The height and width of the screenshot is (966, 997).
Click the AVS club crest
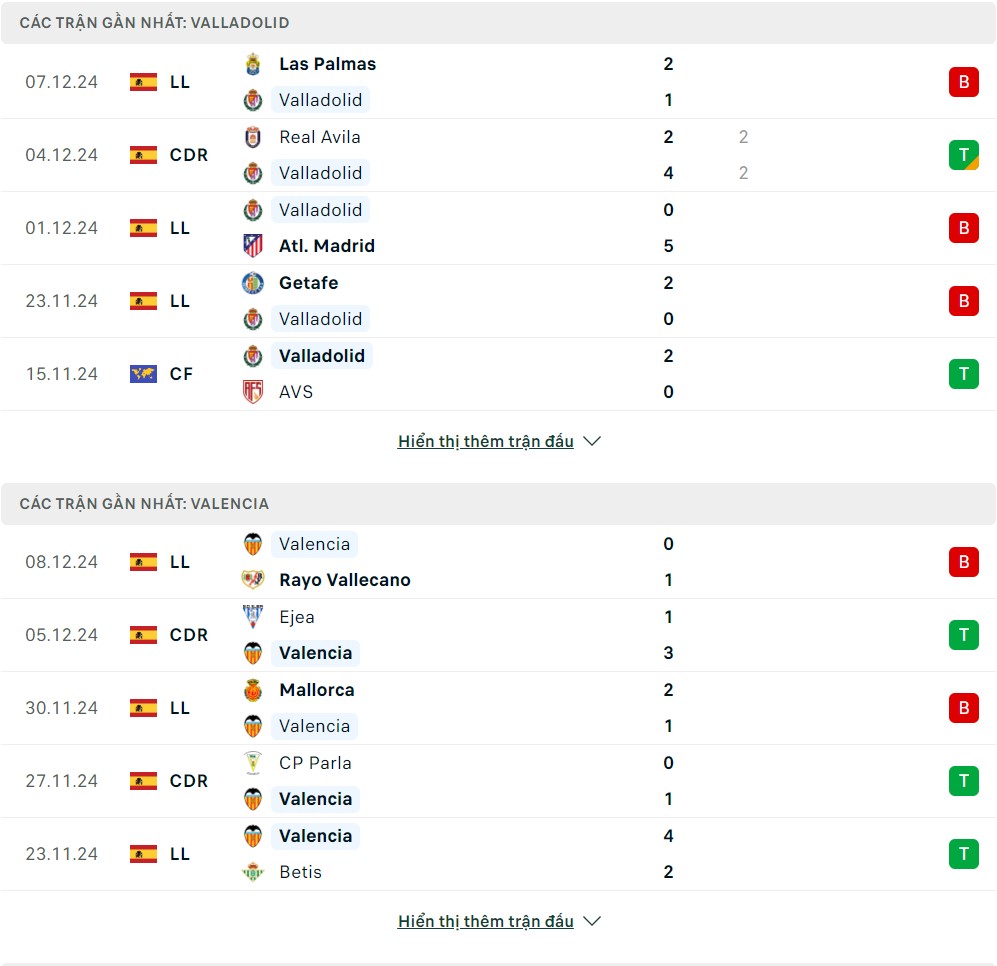click(253, 392)
